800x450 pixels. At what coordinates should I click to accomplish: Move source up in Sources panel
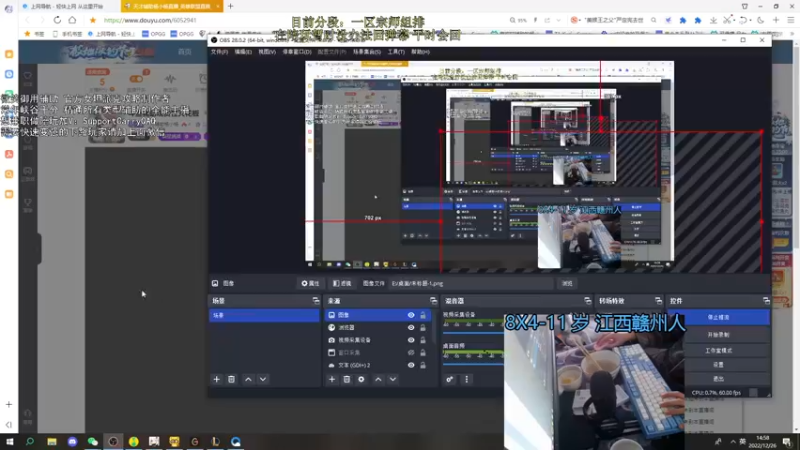tap(378, 380)
